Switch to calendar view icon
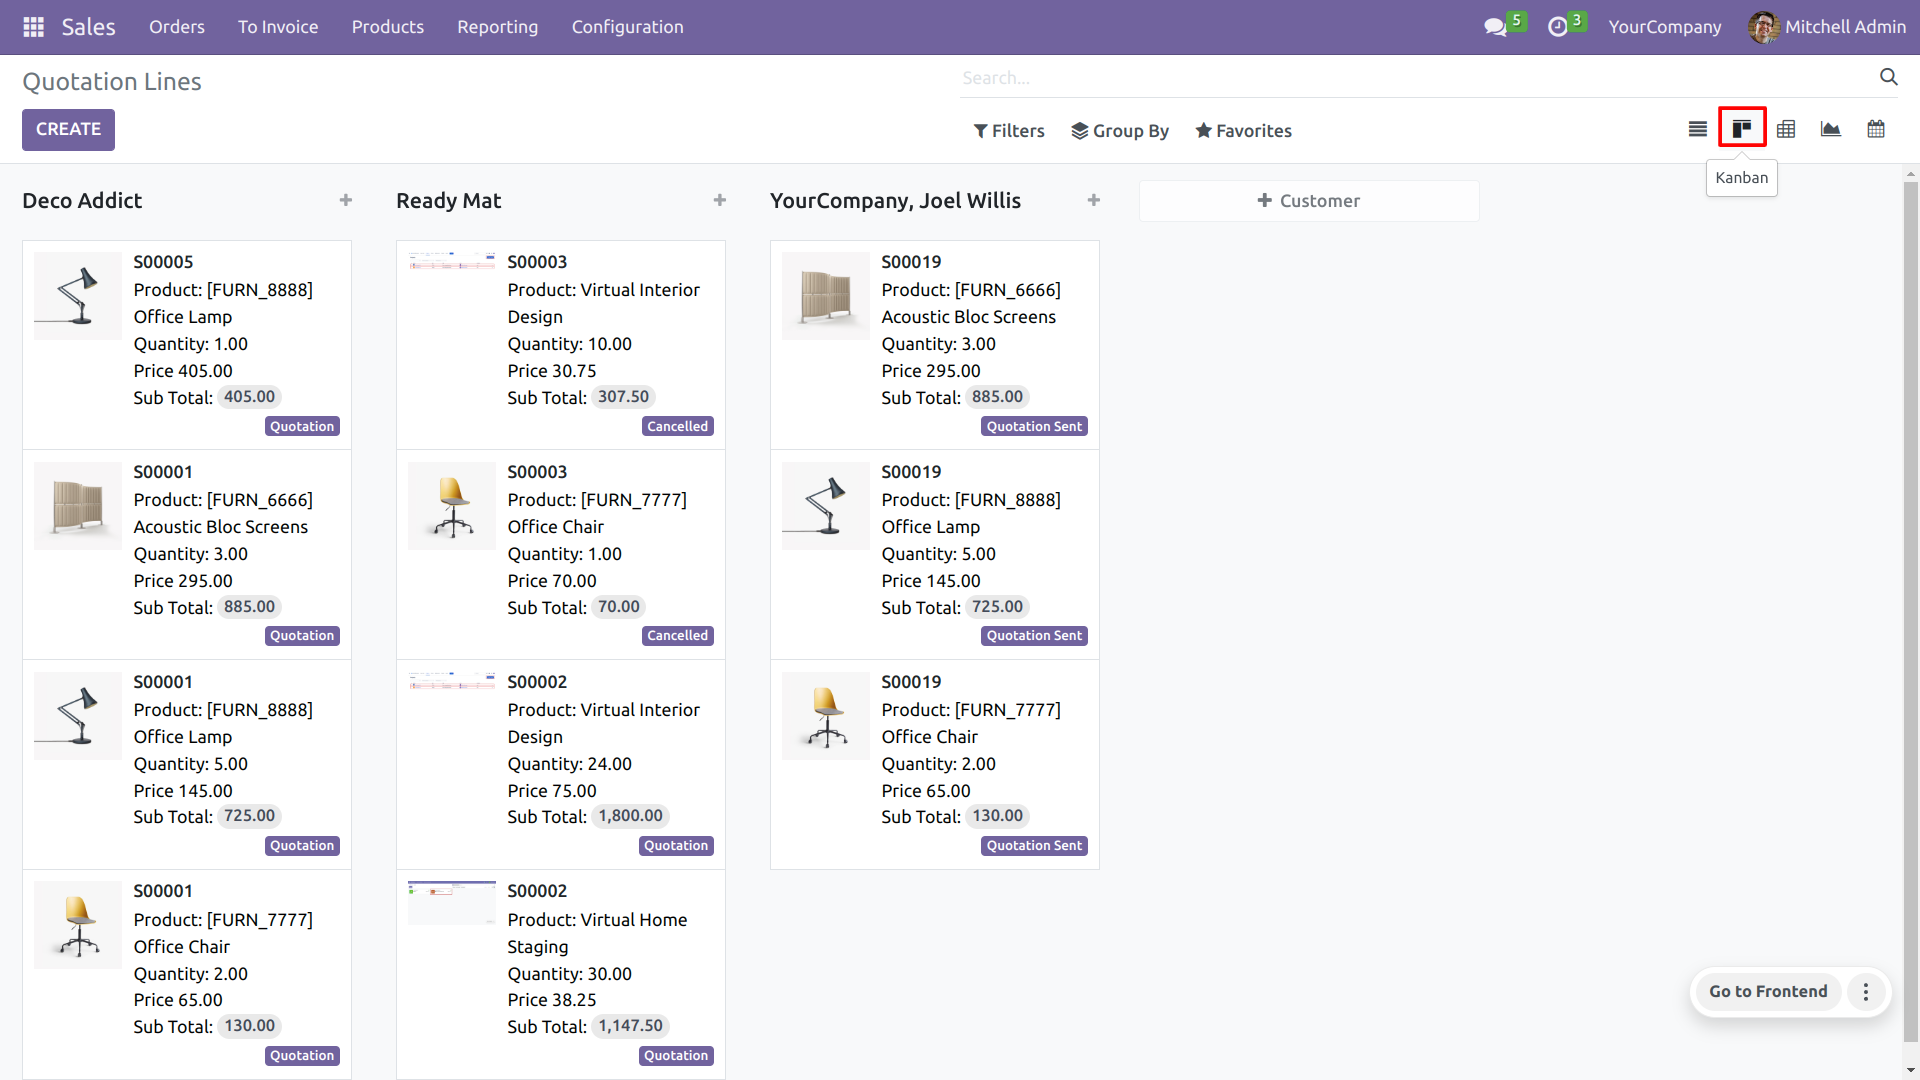This screenshot has width=1920, height=1080. click(x=1876, y=129)
